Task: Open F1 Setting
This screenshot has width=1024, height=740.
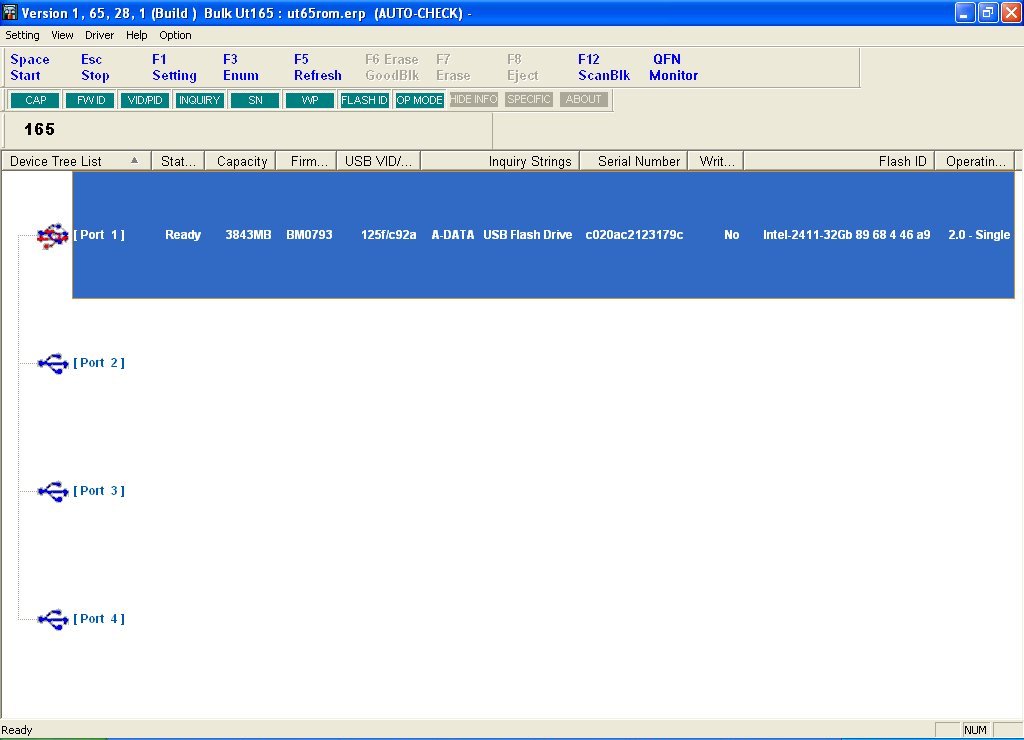Action: point(174,67)
